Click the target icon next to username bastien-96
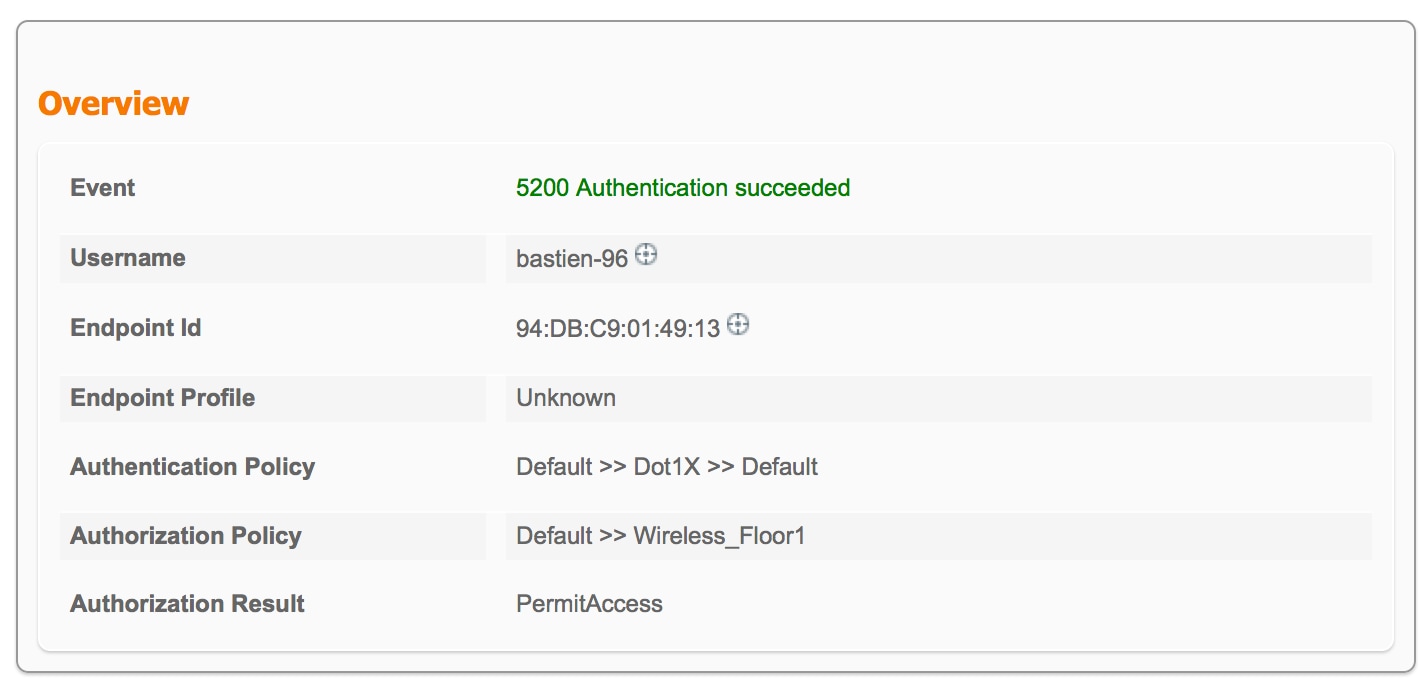 pyautogui.click(x=646, y=255)
